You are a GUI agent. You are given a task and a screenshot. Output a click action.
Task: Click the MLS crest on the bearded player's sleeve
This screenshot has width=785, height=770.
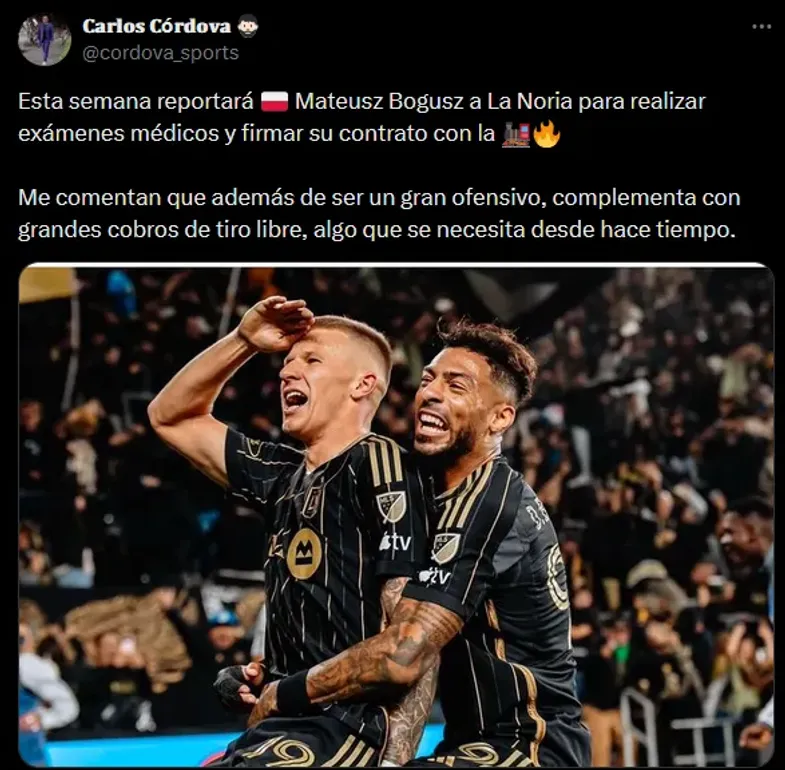(x=445, y=548)
